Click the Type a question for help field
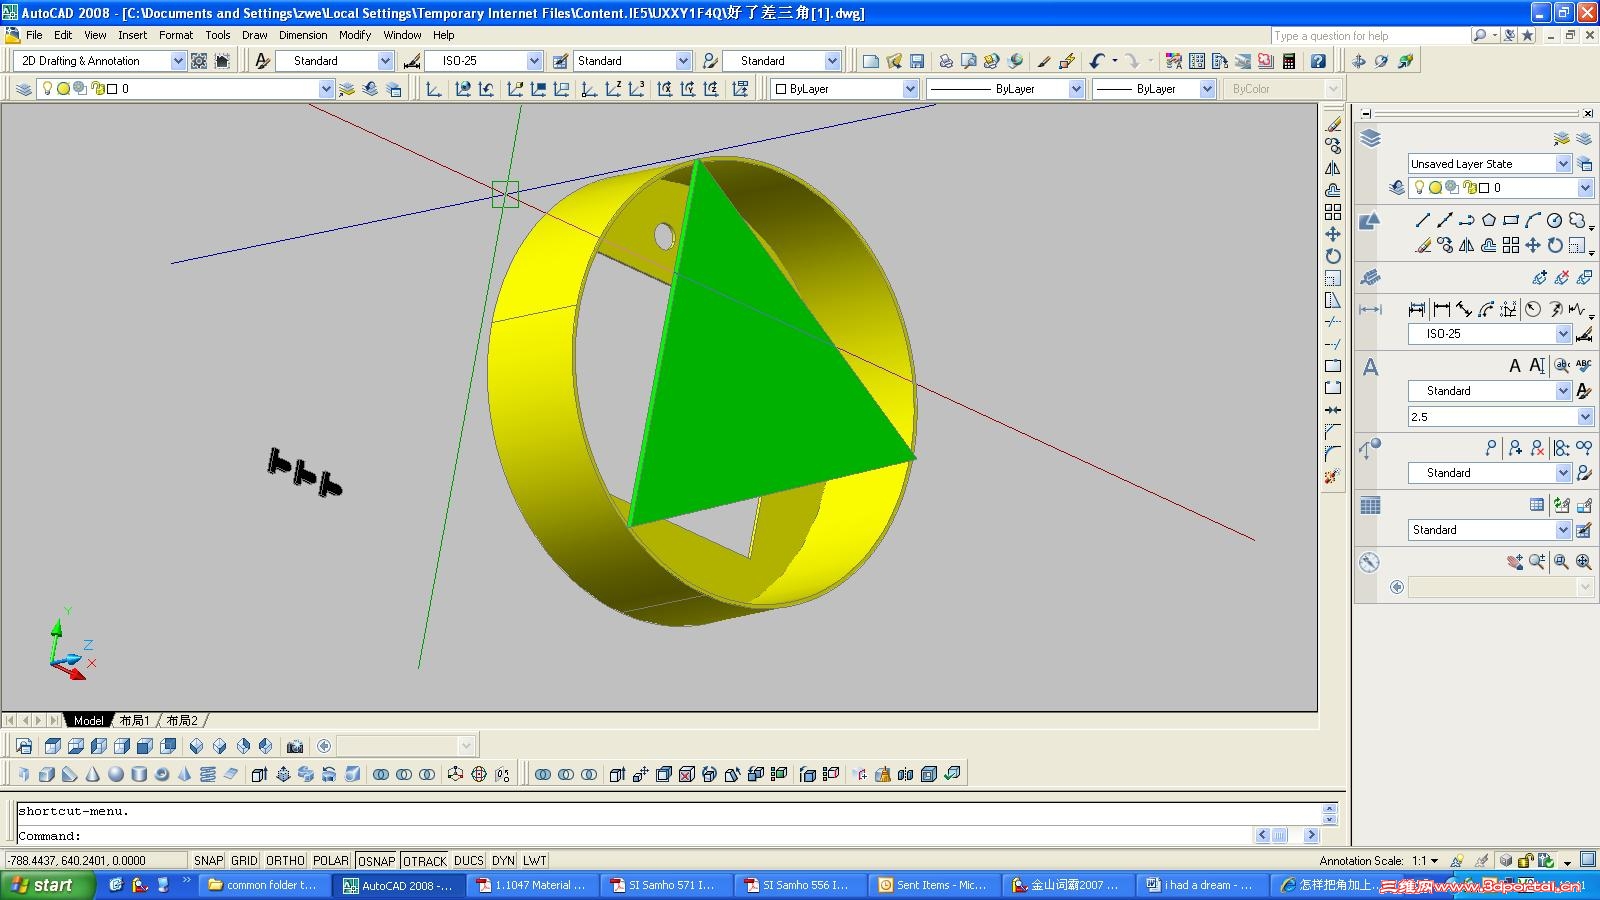This screenshot has height=900, width=1600. pos(1369,36)
